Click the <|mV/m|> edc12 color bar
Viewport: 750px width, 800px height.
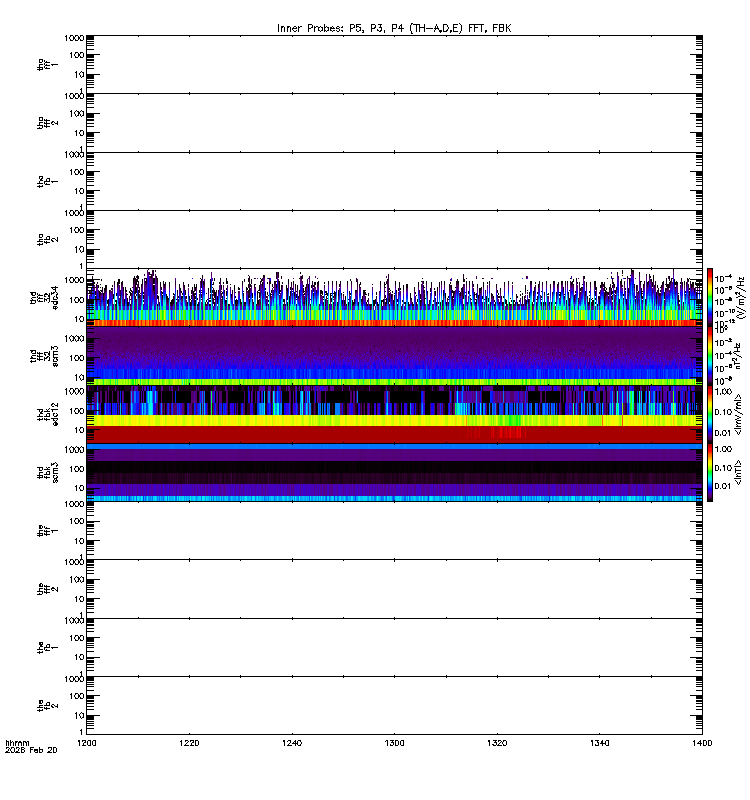[710, 414]
